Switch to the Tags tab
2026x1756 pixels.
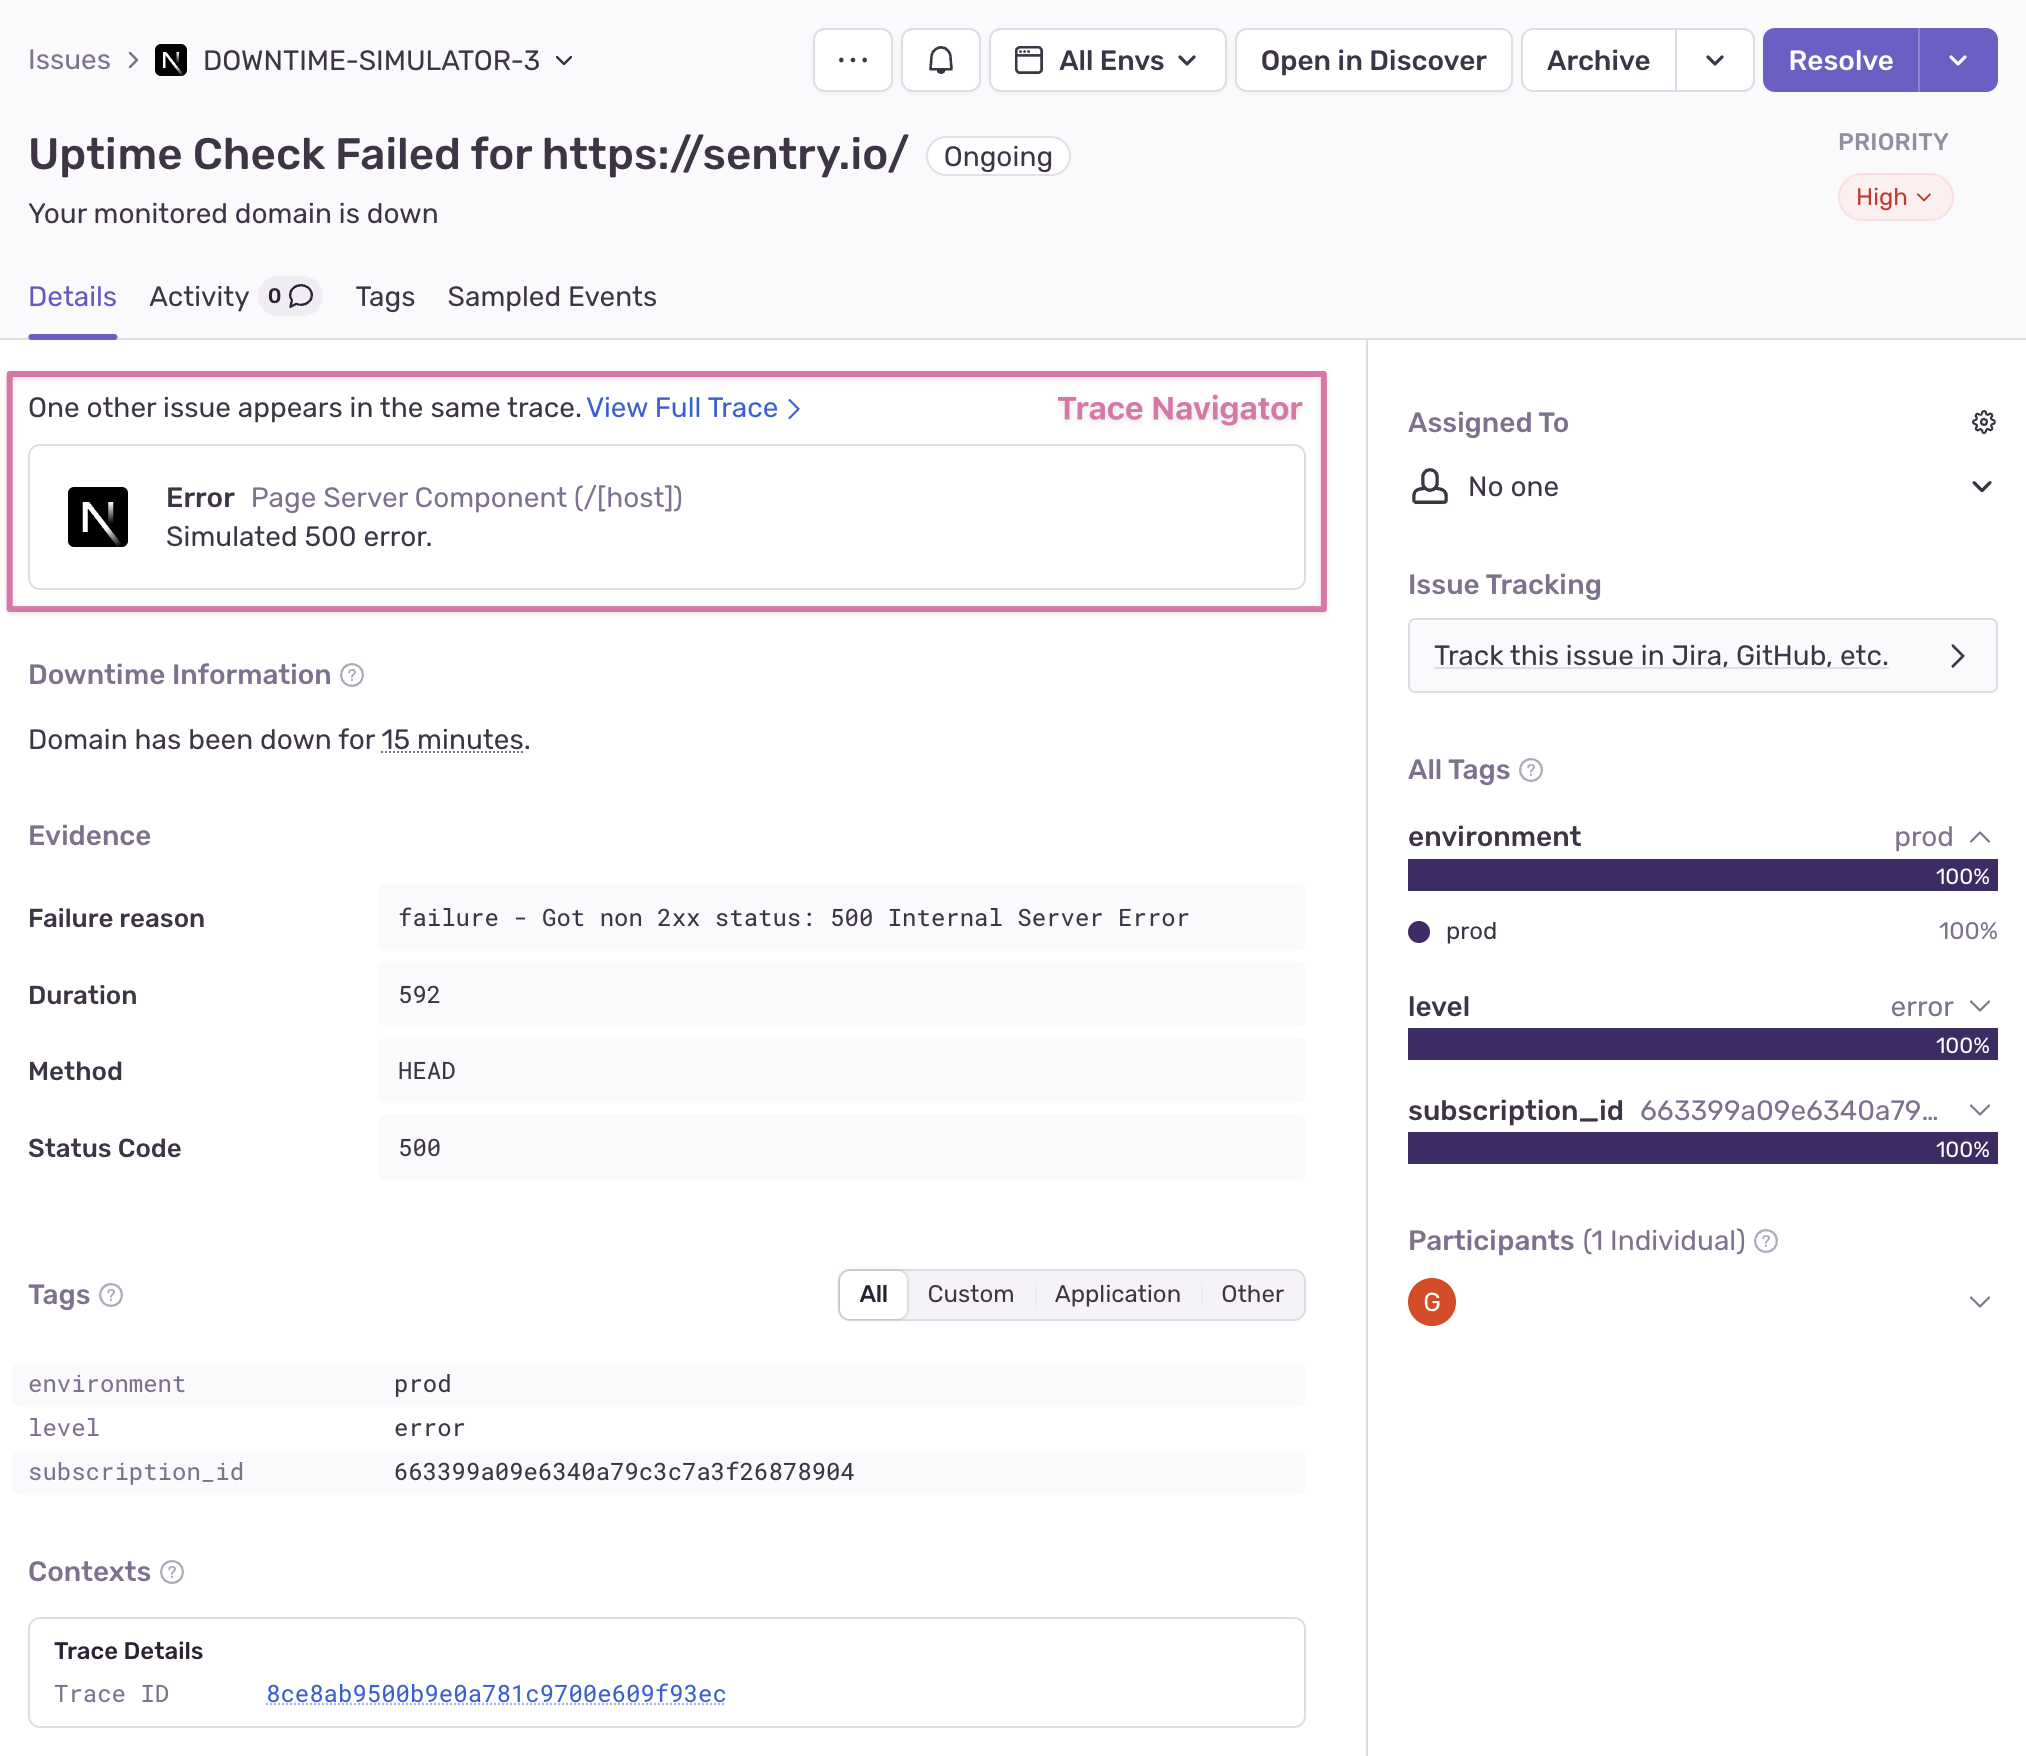pos(385,296)
